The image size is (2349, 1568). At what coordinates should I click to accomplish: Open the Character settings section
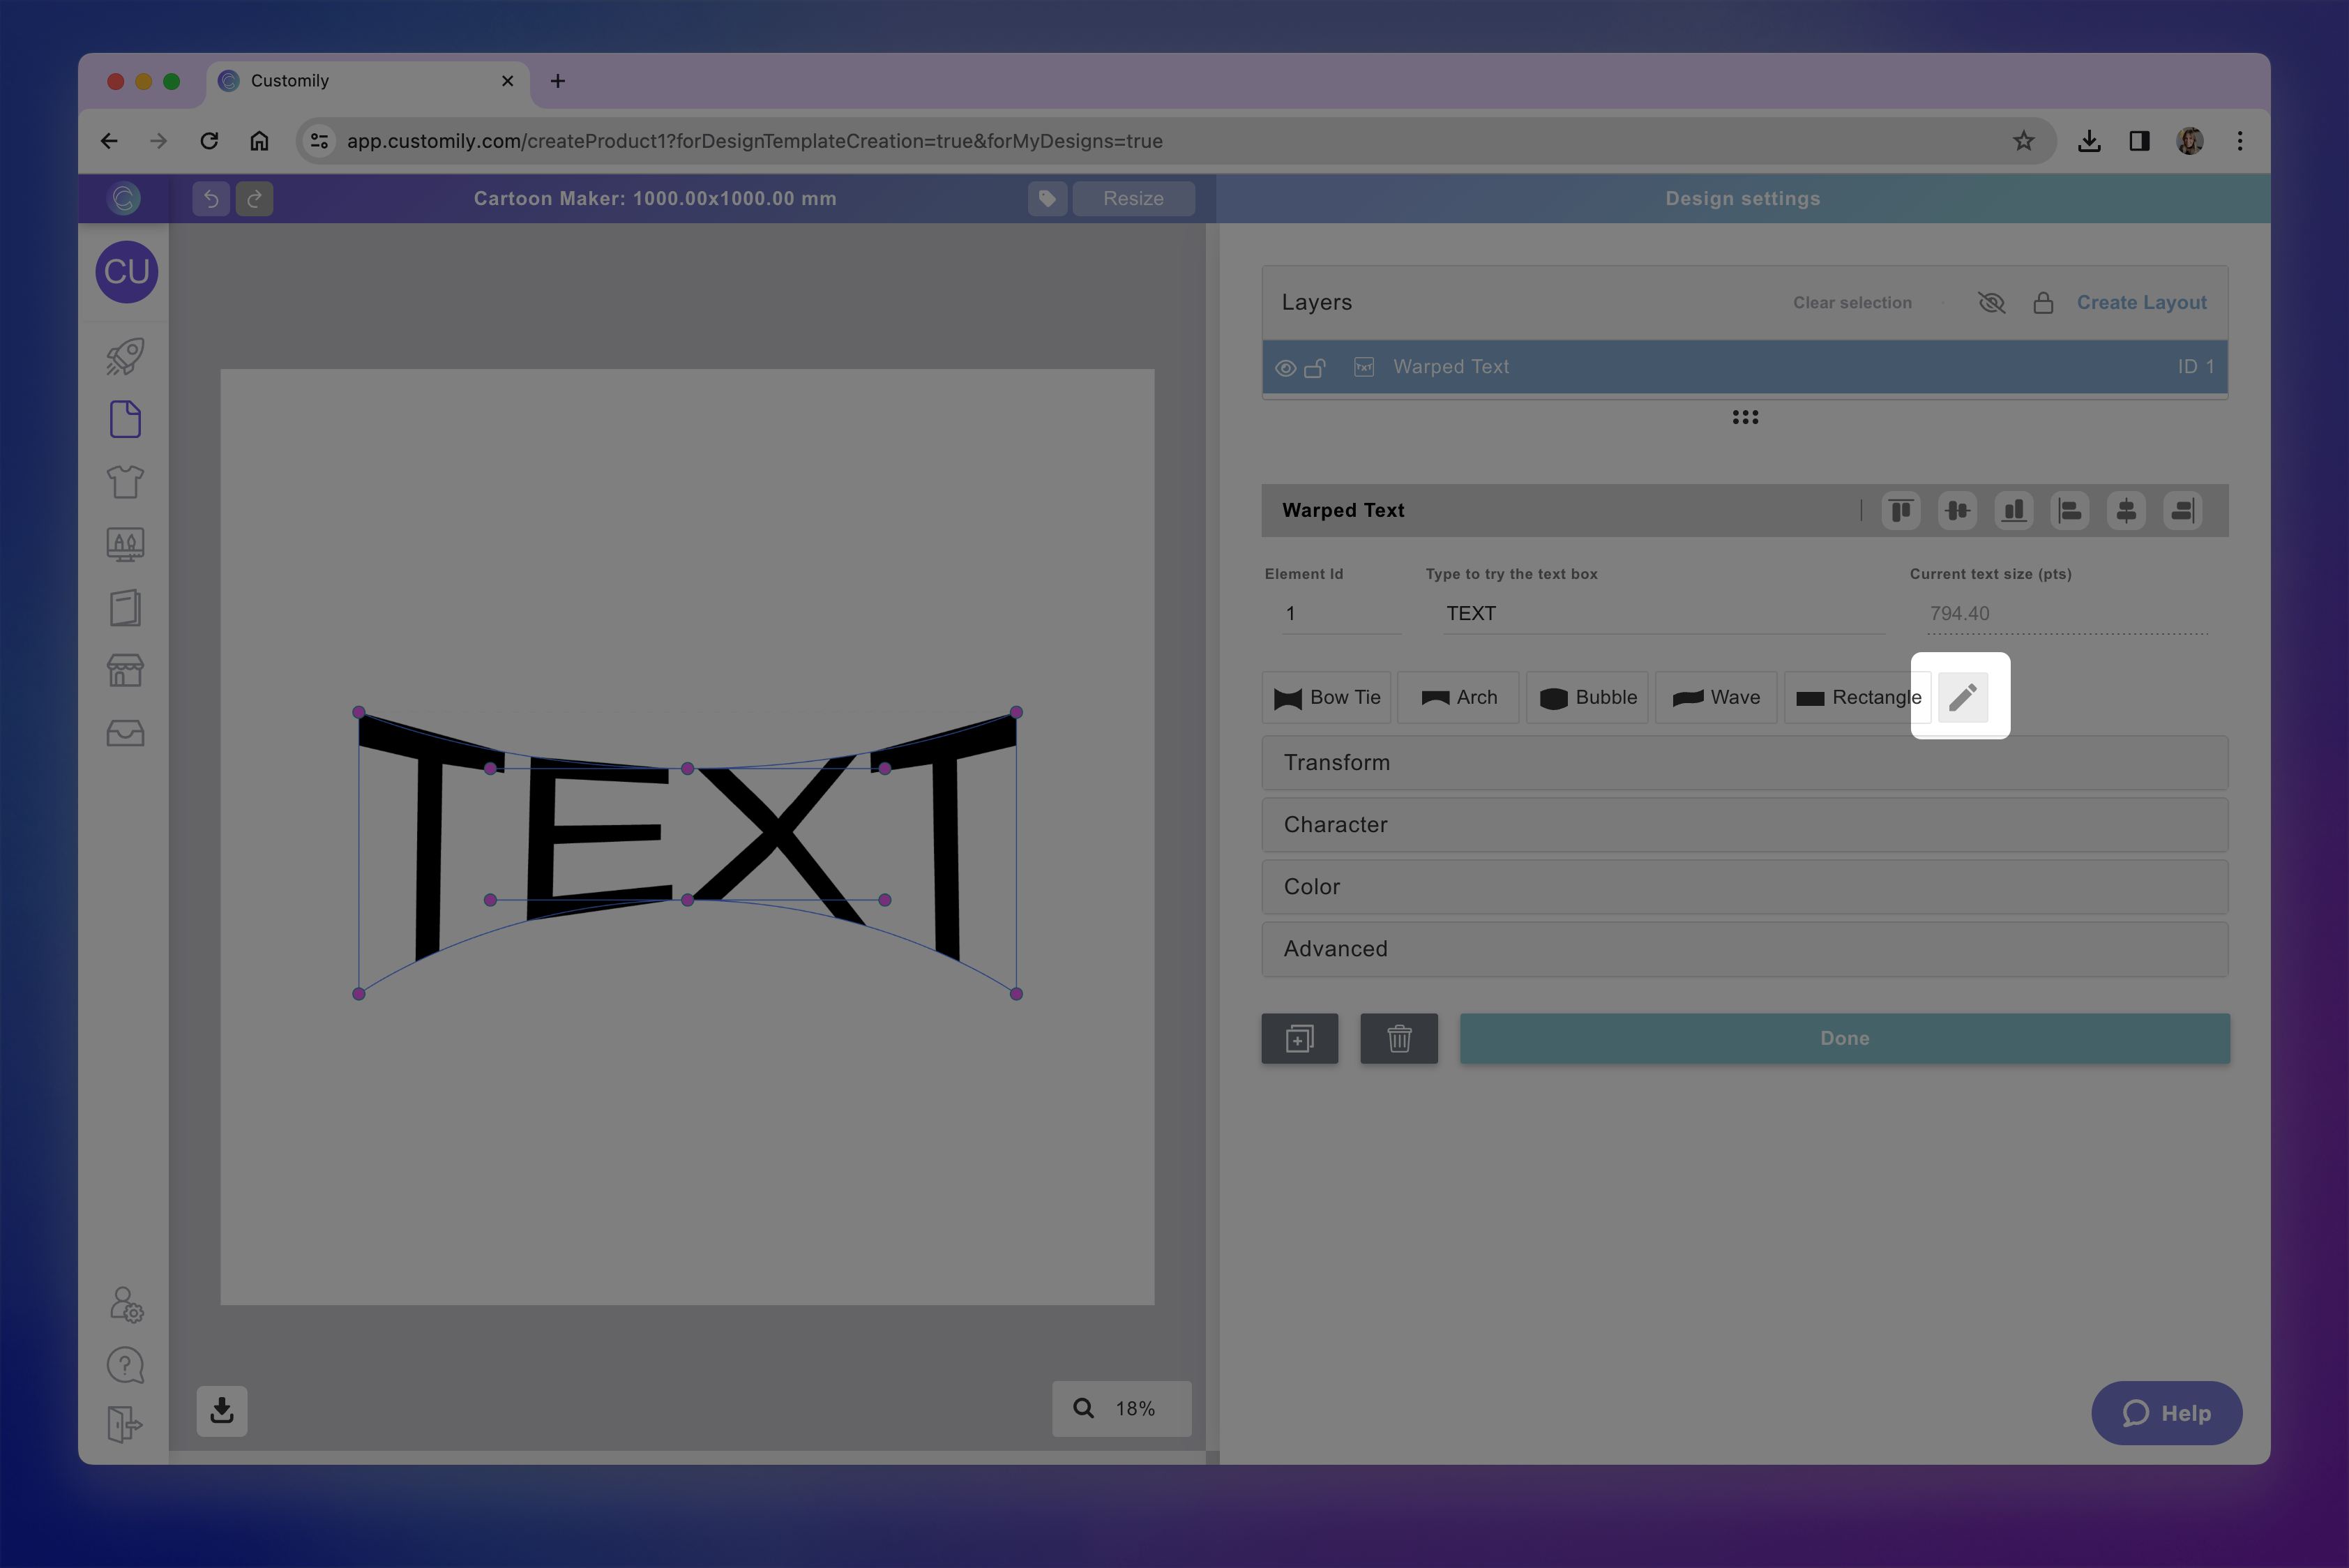point(1744,824)
